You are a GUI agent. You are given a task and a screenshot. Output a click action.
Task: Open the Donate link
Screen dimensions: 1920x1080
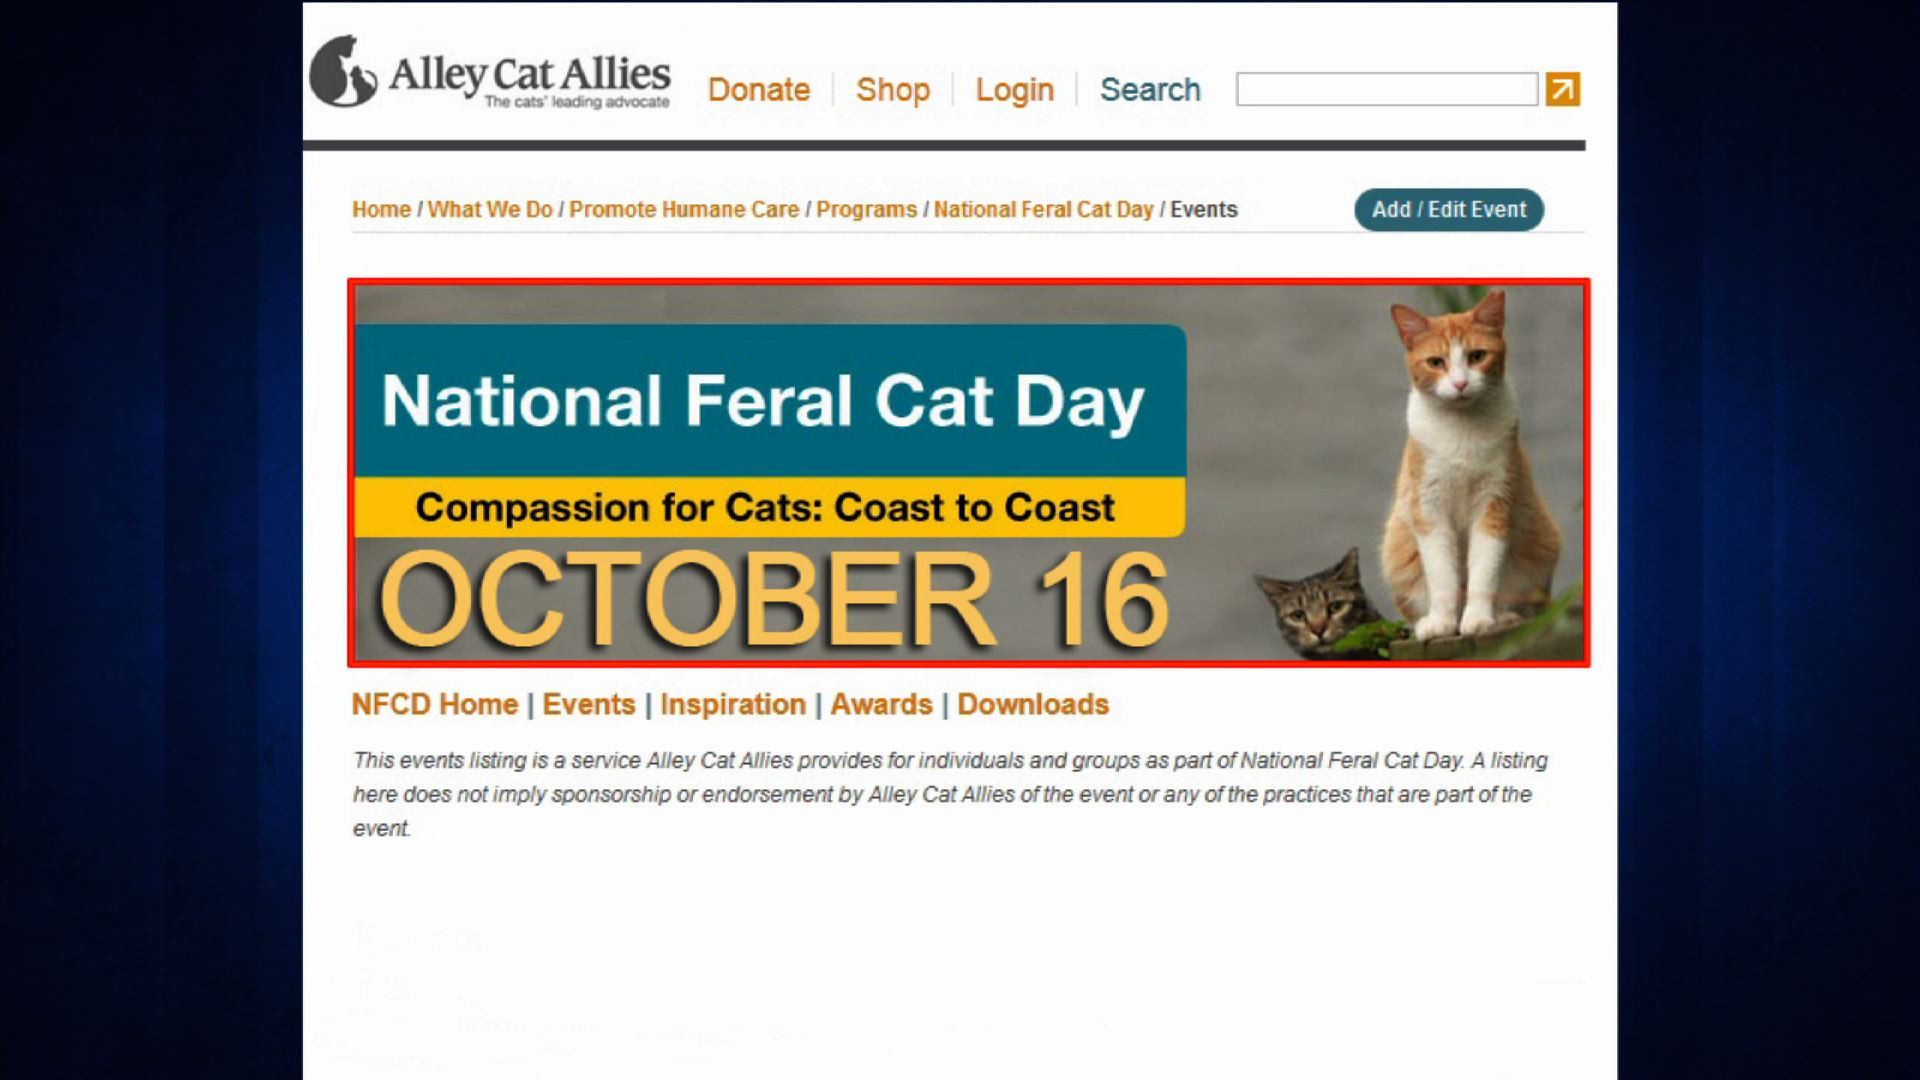point(758,90)
